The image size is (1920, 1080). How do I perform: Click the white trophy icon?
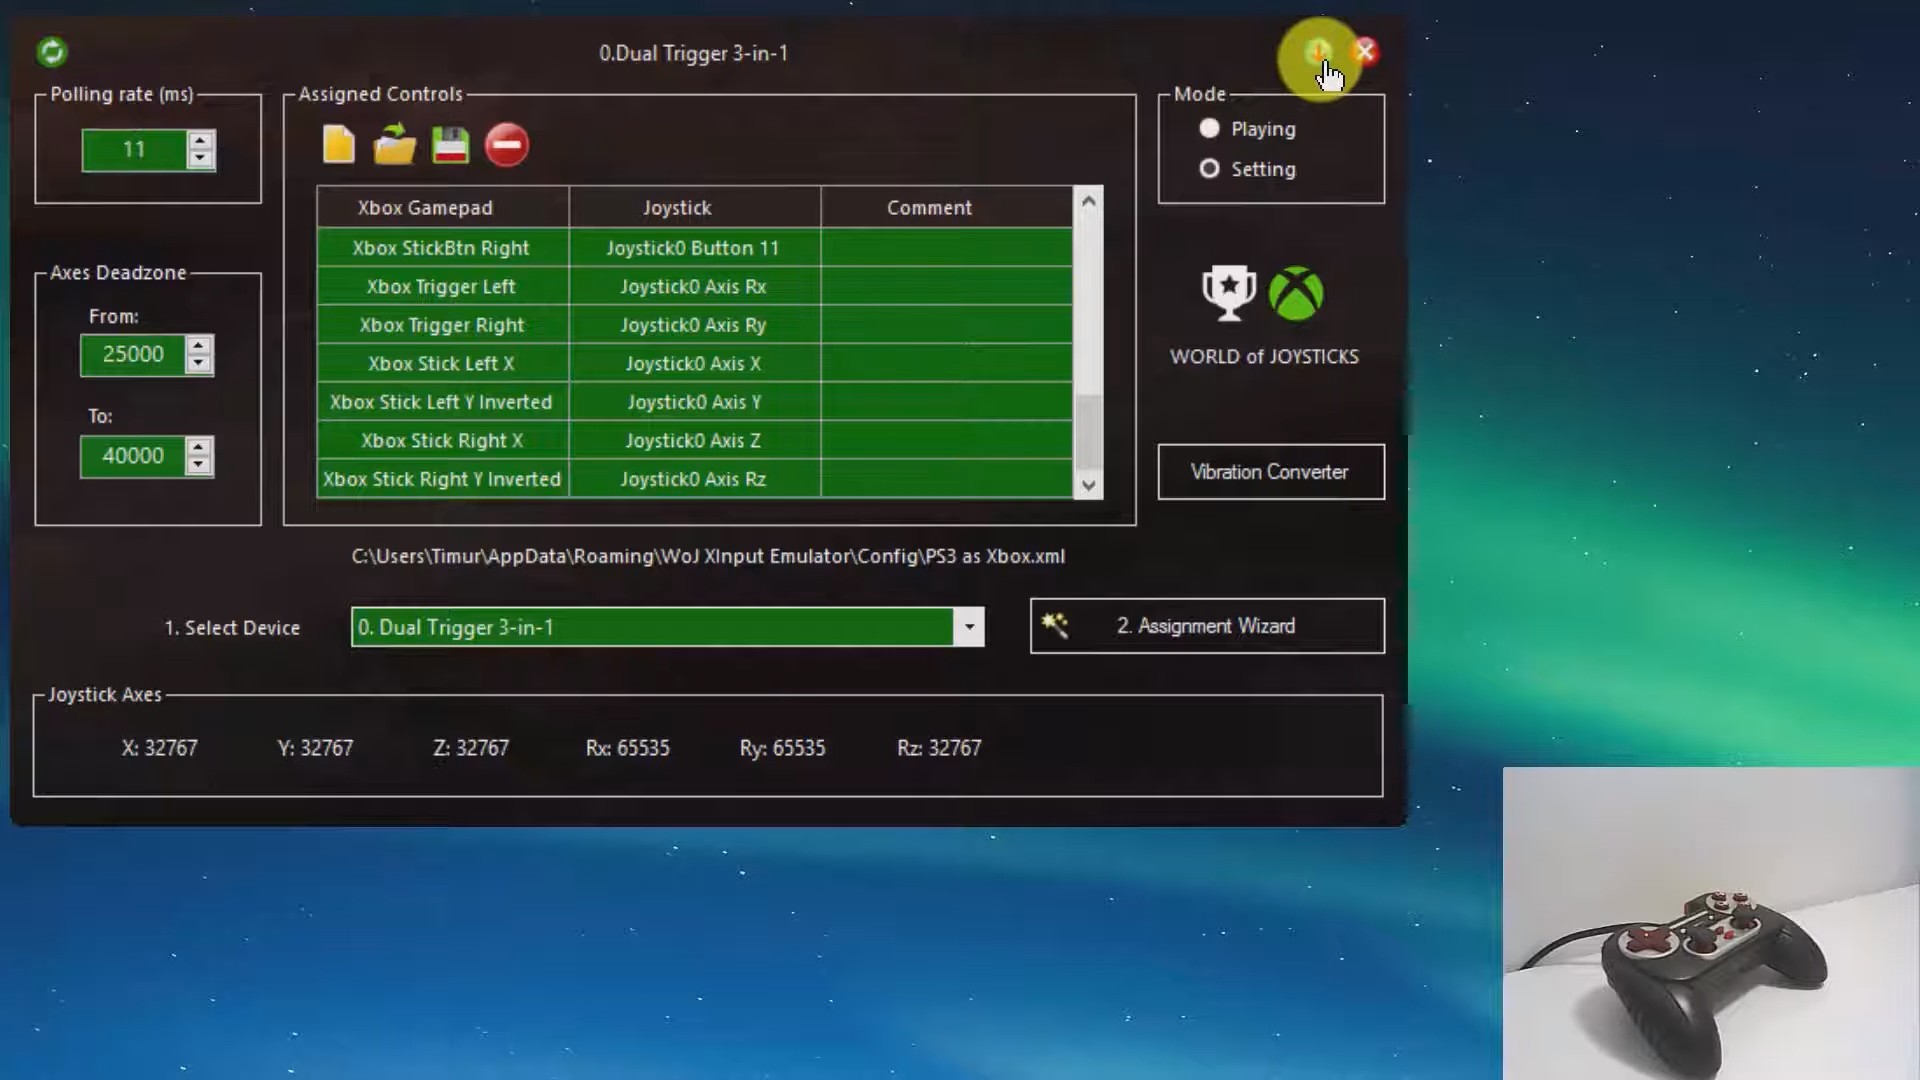(1228, 293)
